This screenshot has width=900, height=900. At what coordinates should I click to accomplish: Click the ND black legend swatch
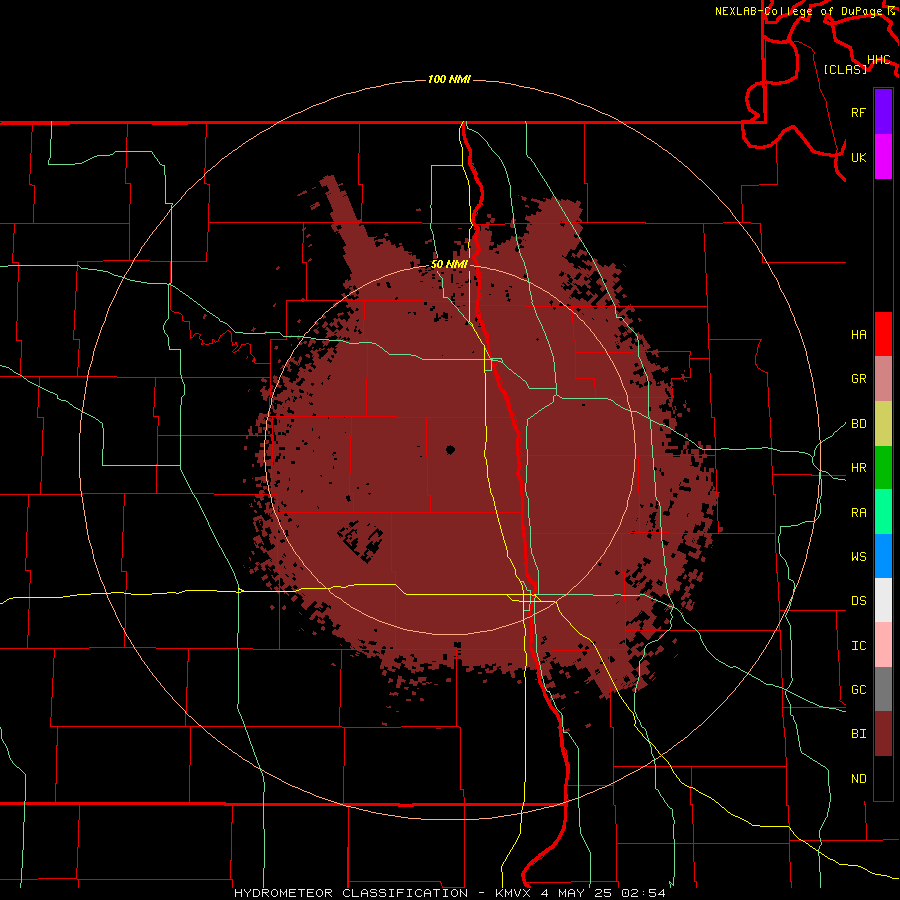click(883, 778)
